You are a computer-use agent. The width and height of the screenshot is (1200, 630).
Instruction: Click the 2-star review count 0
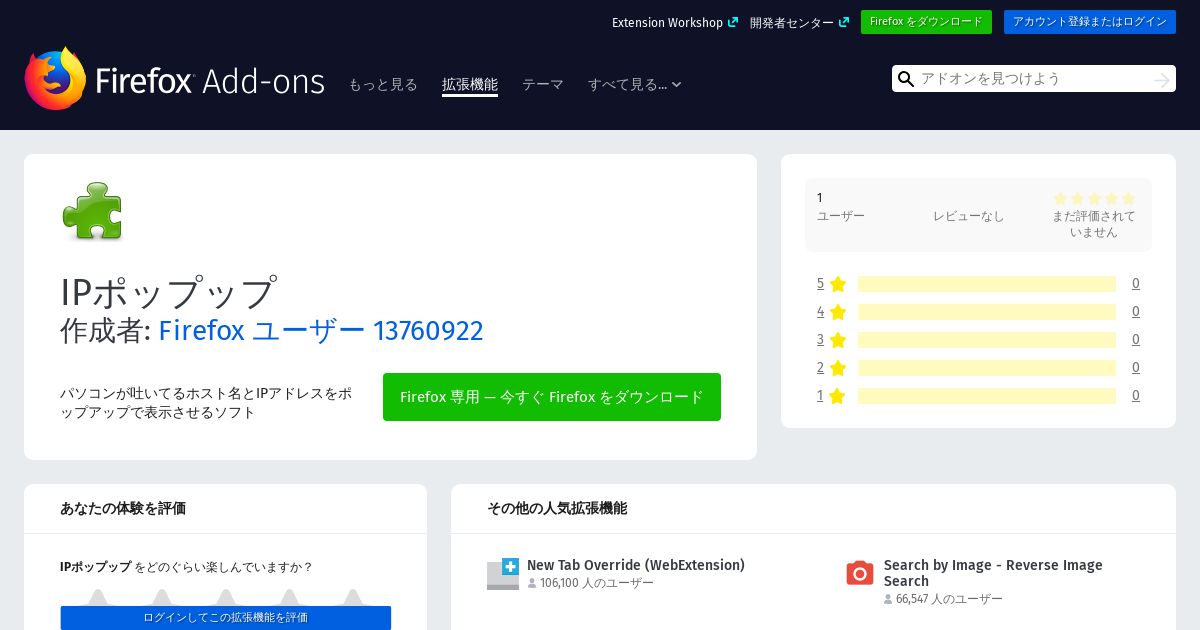[x=1136, y=368]
